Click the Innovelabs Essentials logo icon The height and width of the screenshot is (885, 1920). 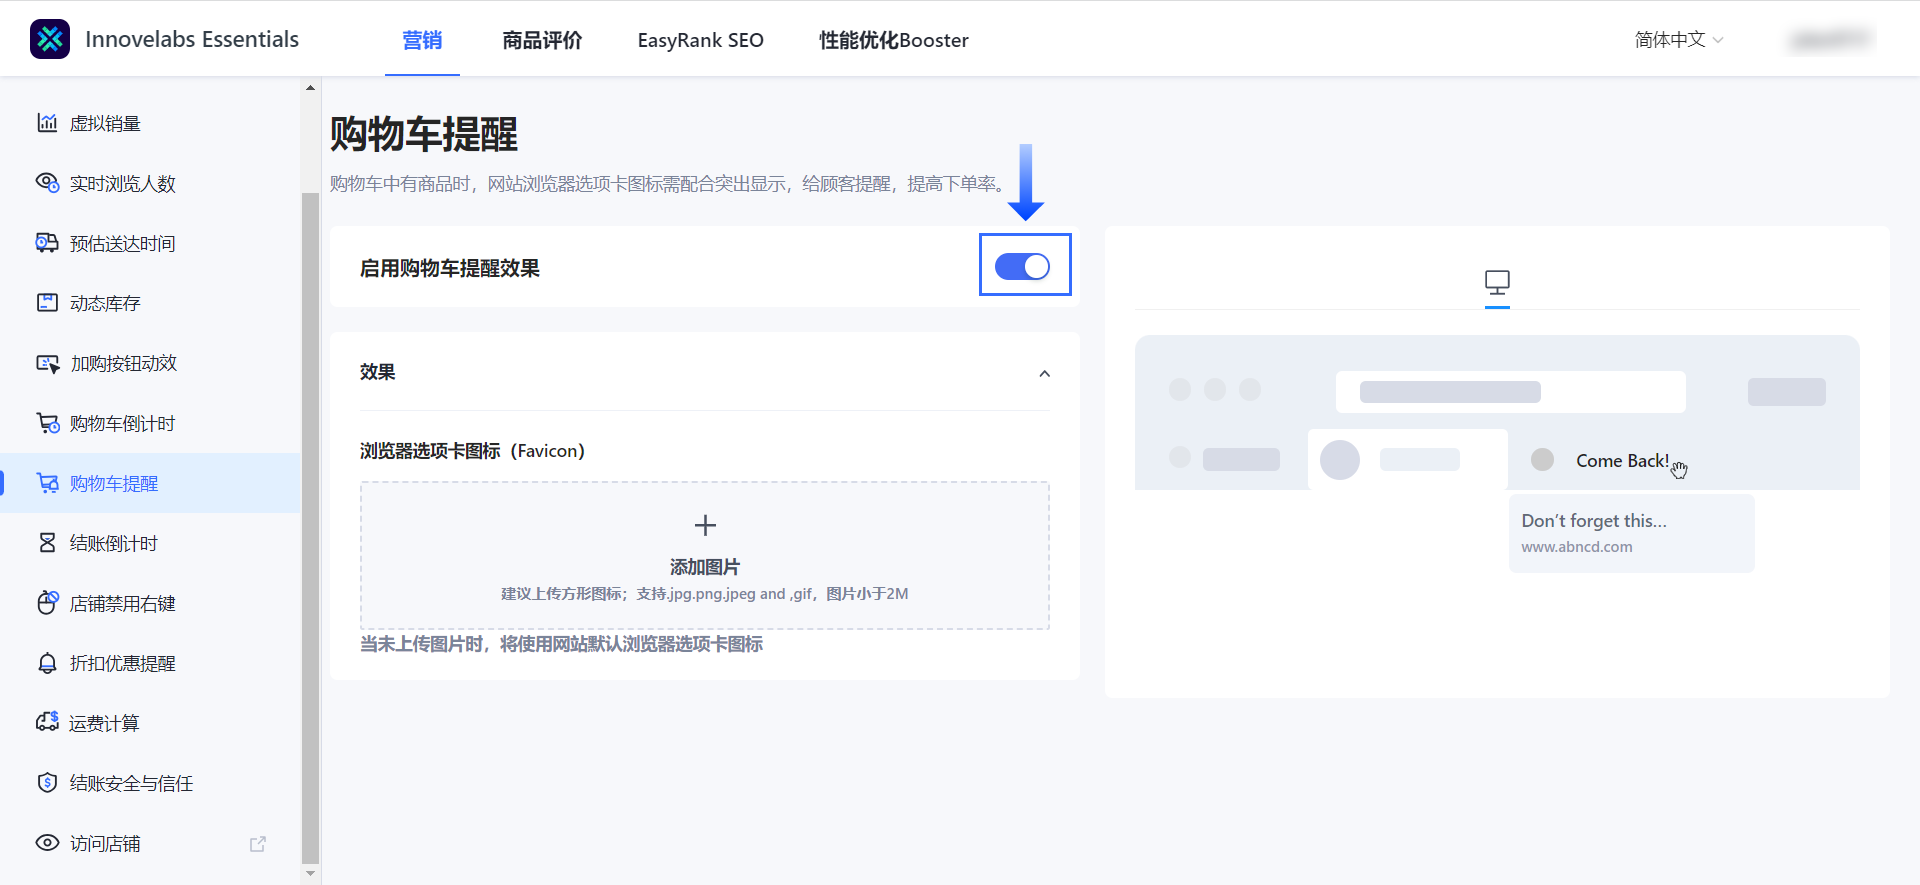[50, 39]
